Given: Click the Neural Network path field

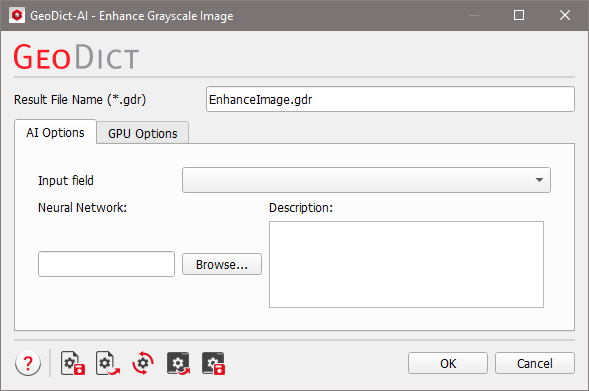Looking at the screenshot, I should pos(106,264).
